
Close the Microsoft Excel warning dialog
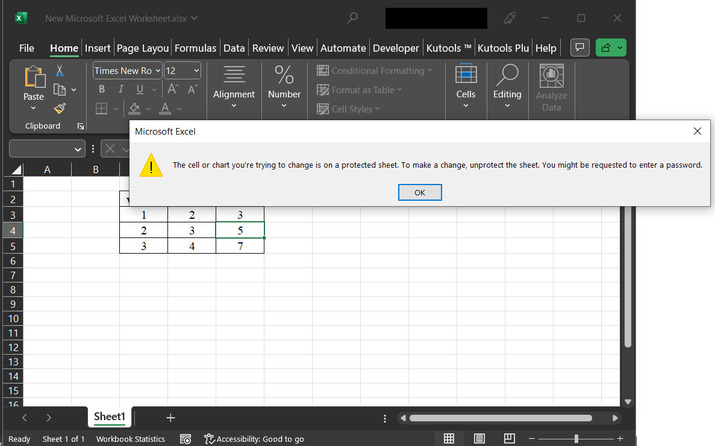tap(697, 131)
